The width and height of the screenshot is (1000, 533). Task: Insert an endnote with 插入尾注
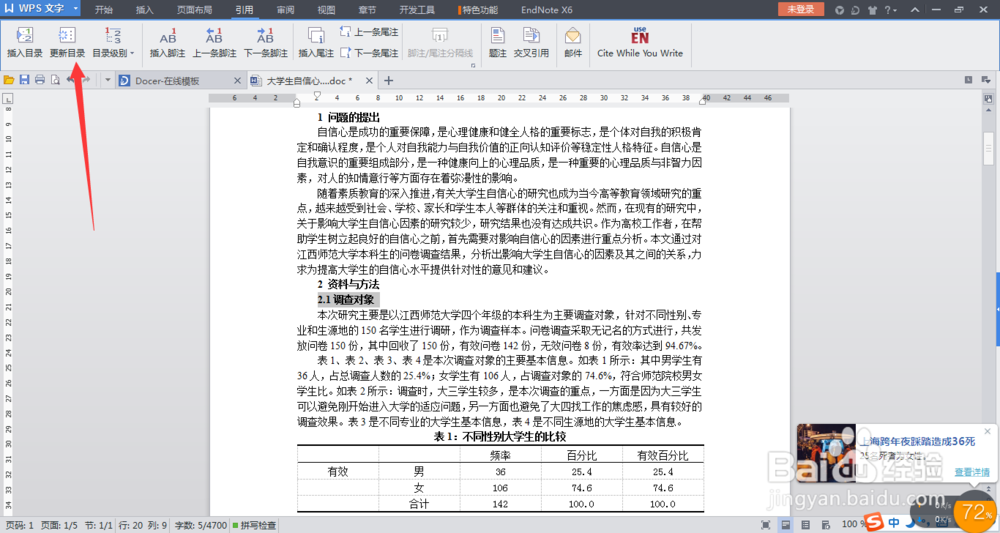(x=316, y=43)
